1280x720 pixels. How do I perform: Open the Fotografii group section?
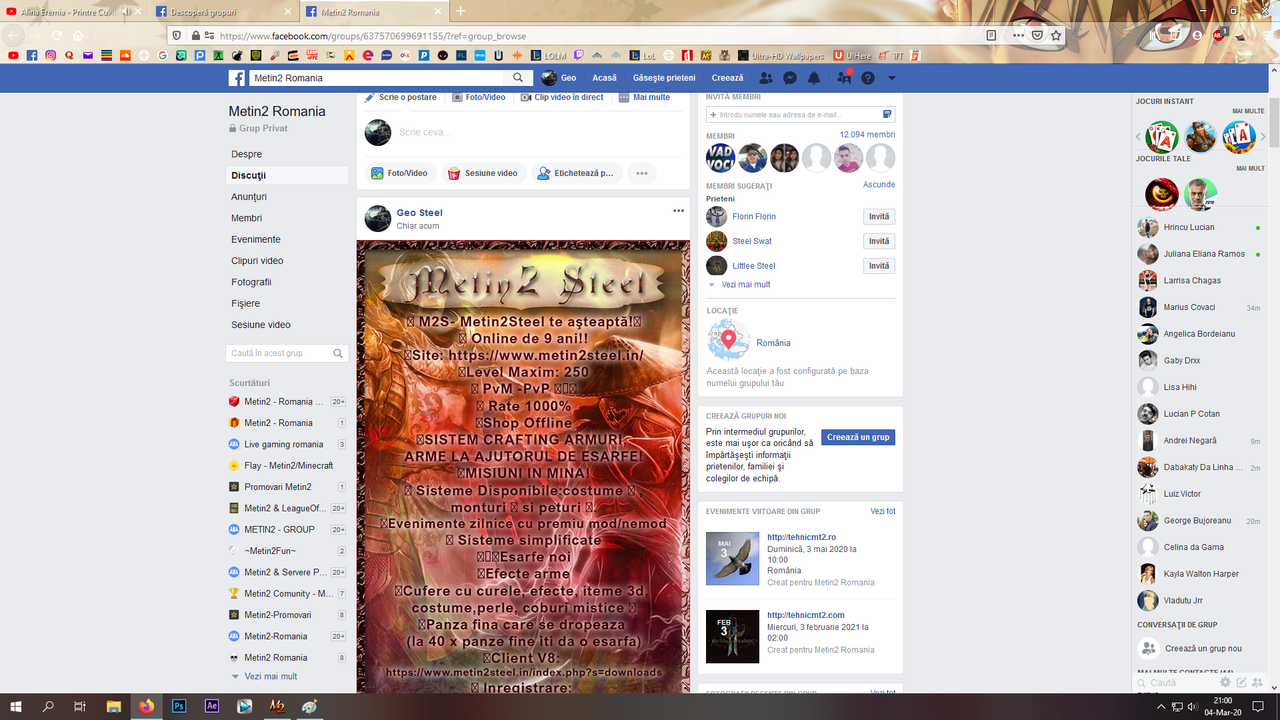point(251,282)
